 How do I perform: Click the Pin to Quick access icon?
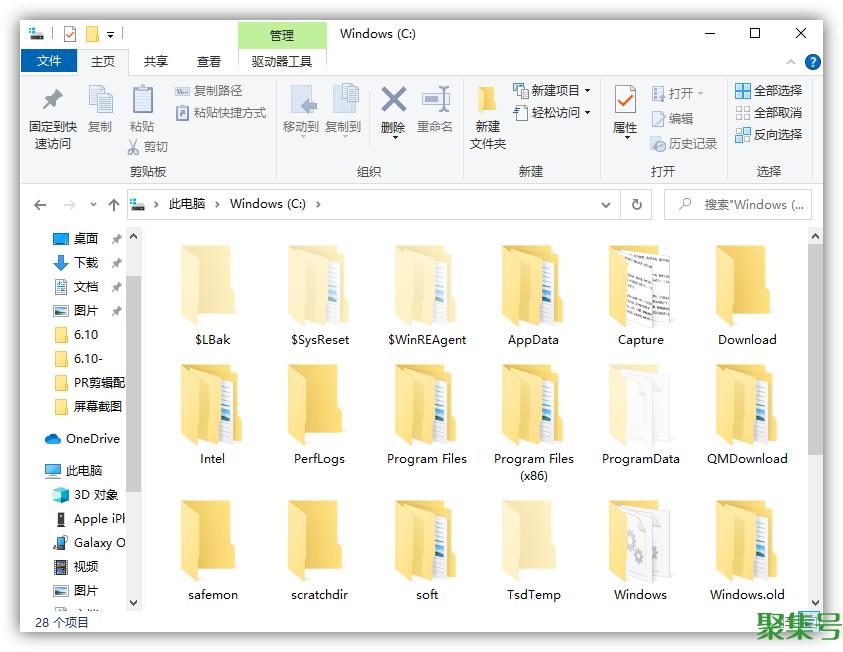tap(53, 99)
